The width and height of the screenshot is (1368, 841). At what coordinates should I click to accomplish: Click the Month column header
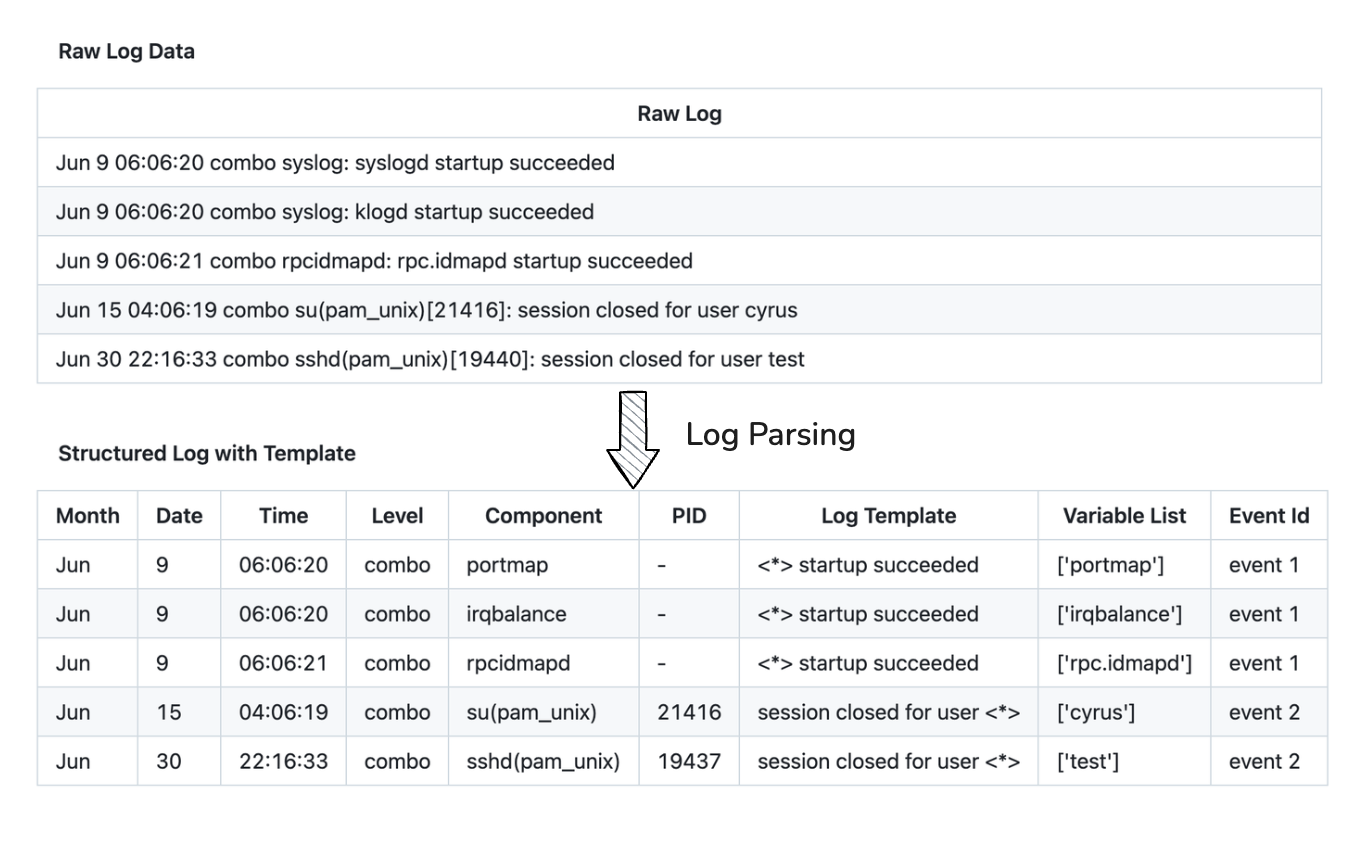tap(87, 516)
